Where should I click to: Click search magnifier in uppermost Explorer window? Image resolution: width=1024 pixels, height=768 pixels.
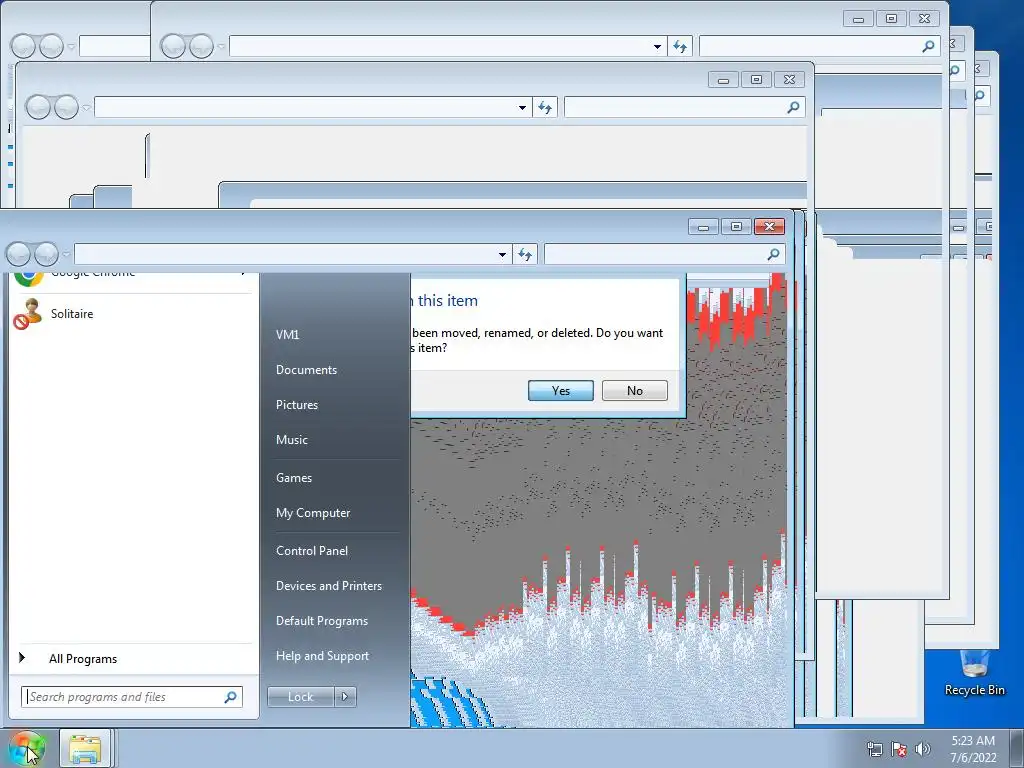pyautogui.click(x=929, y=46)
